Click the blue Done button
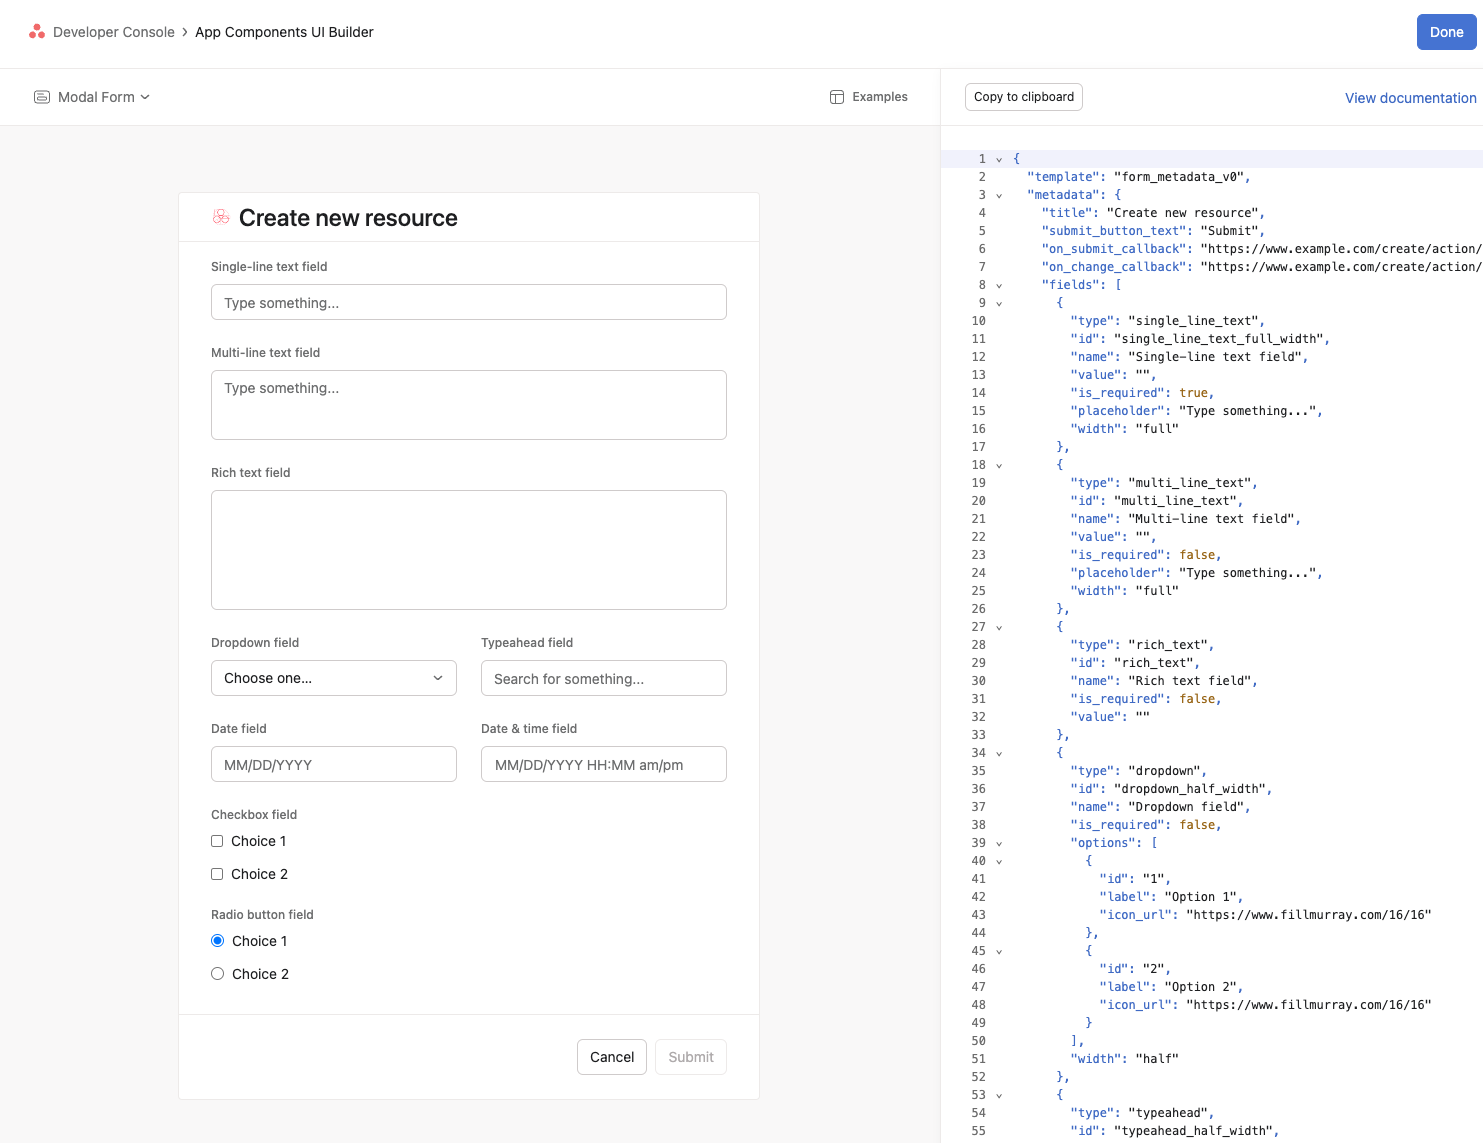Screen dimensions: 1483x1143 tap(1446, 32)
